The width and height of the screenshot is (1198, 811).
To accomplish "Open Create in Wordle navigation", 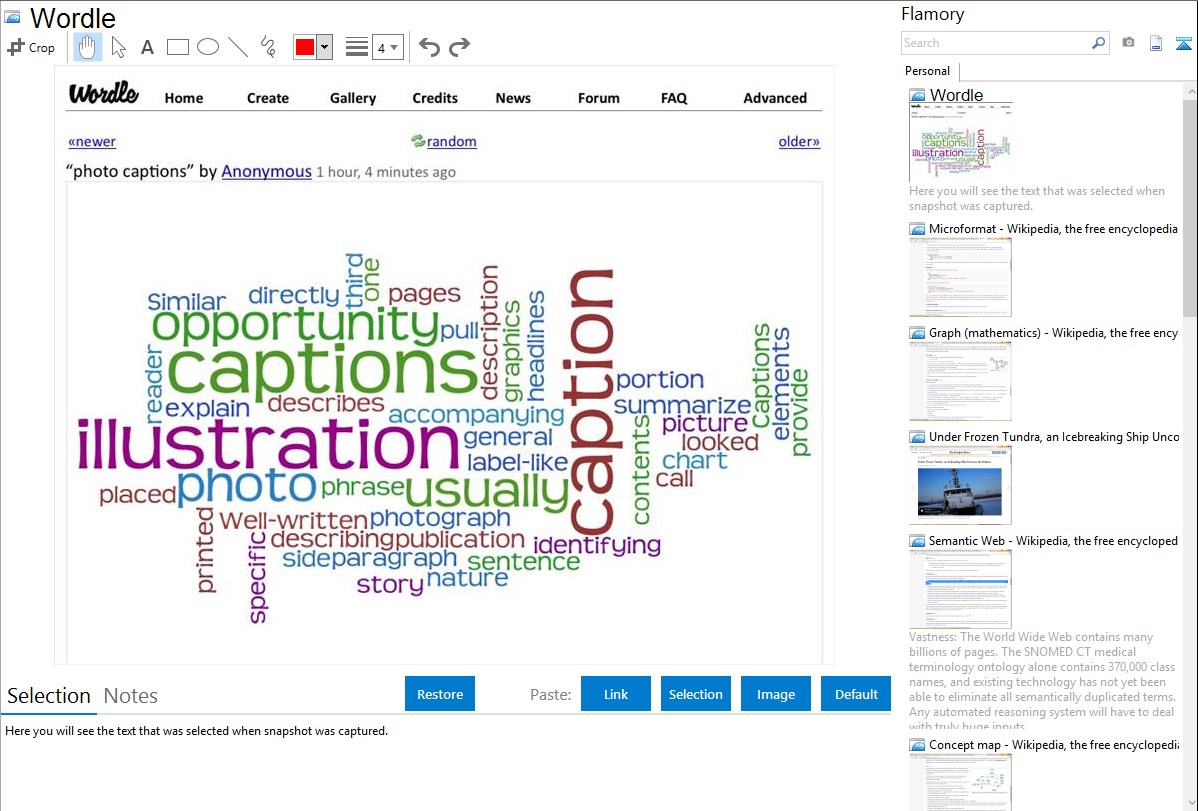I will [267, 98].
